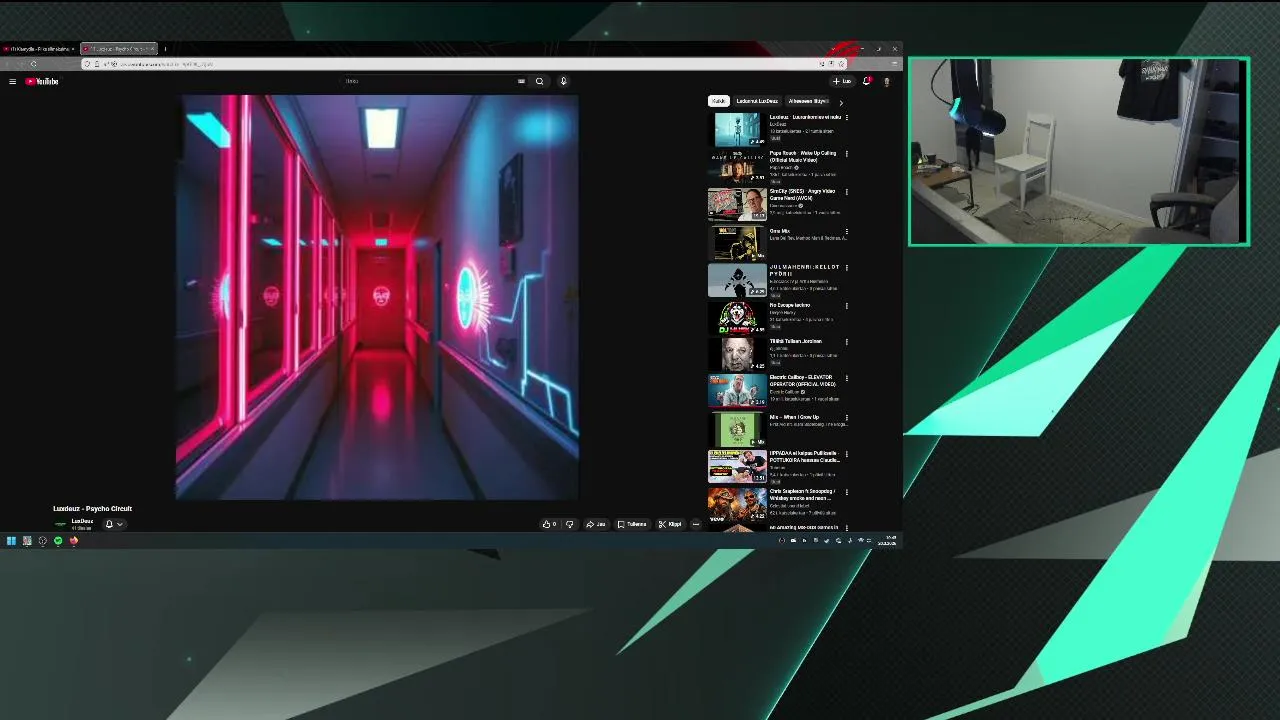Go to the YouTube home logo

(42, 81)
